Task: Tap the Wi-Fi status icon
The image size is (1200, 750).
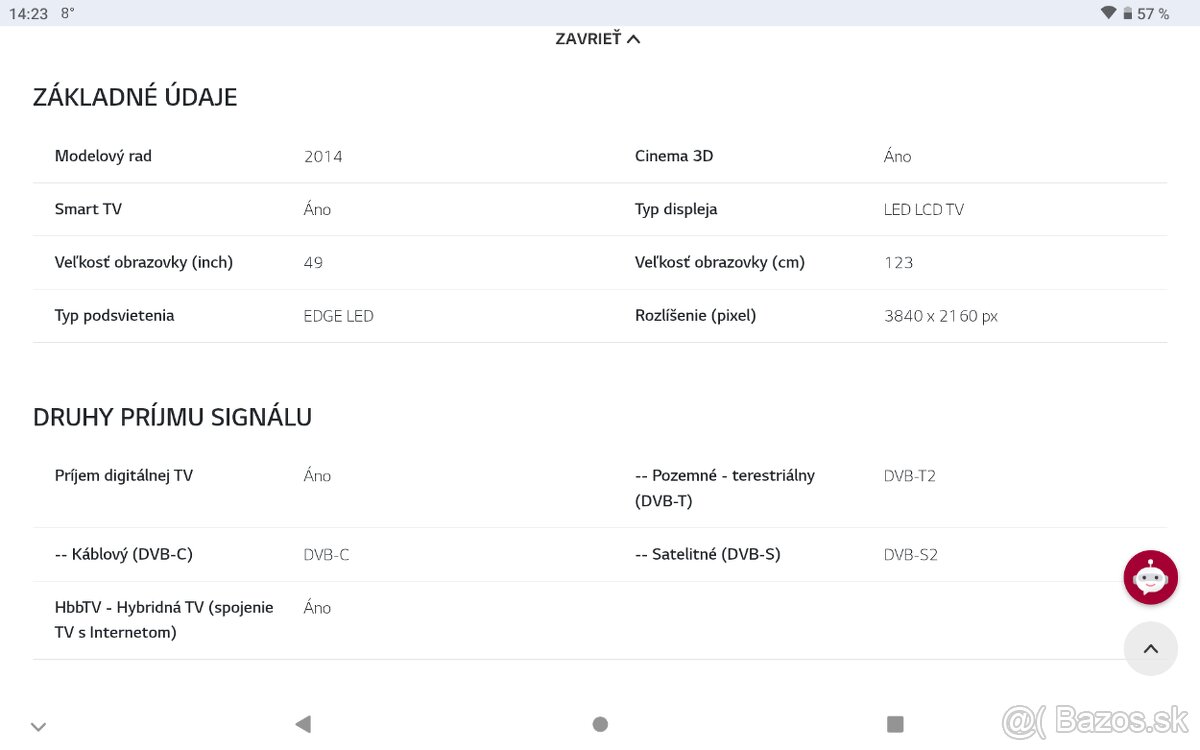Action: (x=1108, y=13)
